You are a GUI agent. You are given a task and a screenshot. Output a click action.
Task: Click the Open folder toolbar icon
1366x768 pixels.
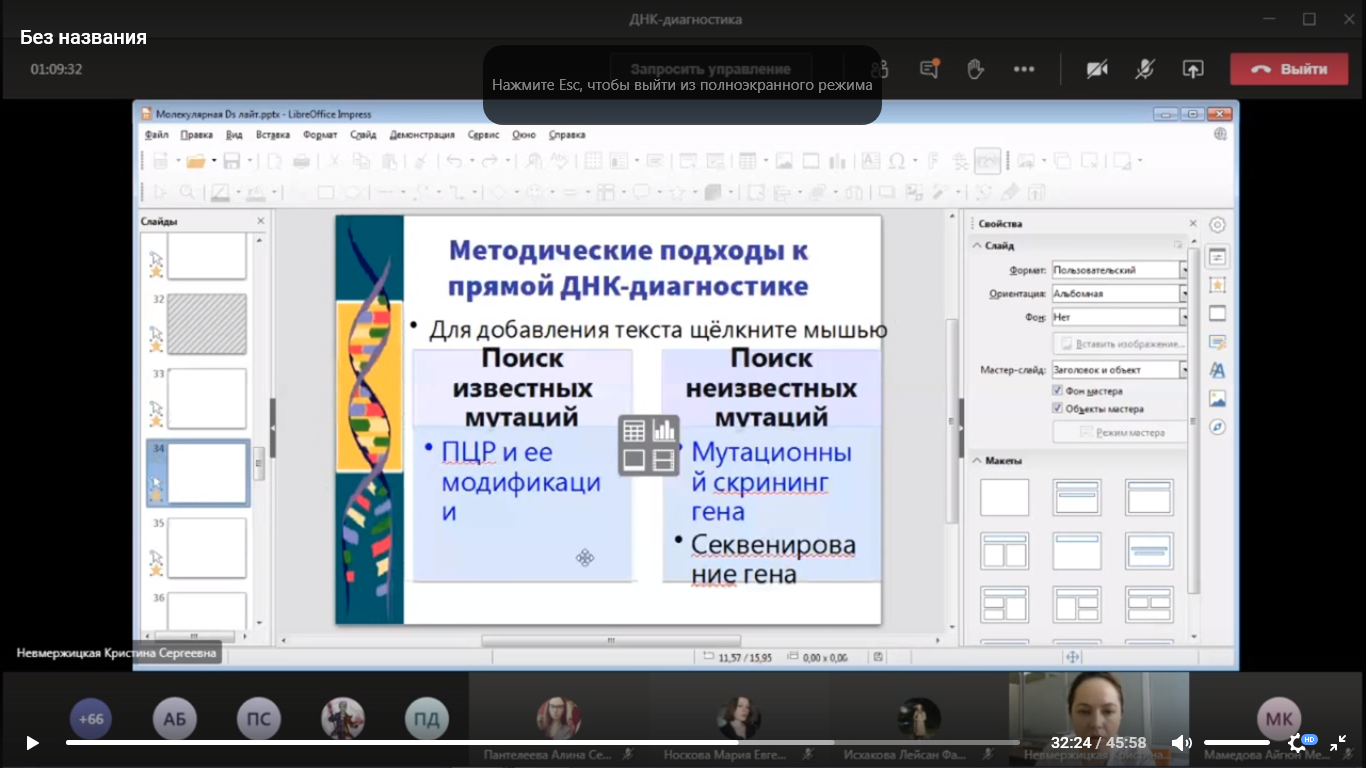[x=195, y=161]
